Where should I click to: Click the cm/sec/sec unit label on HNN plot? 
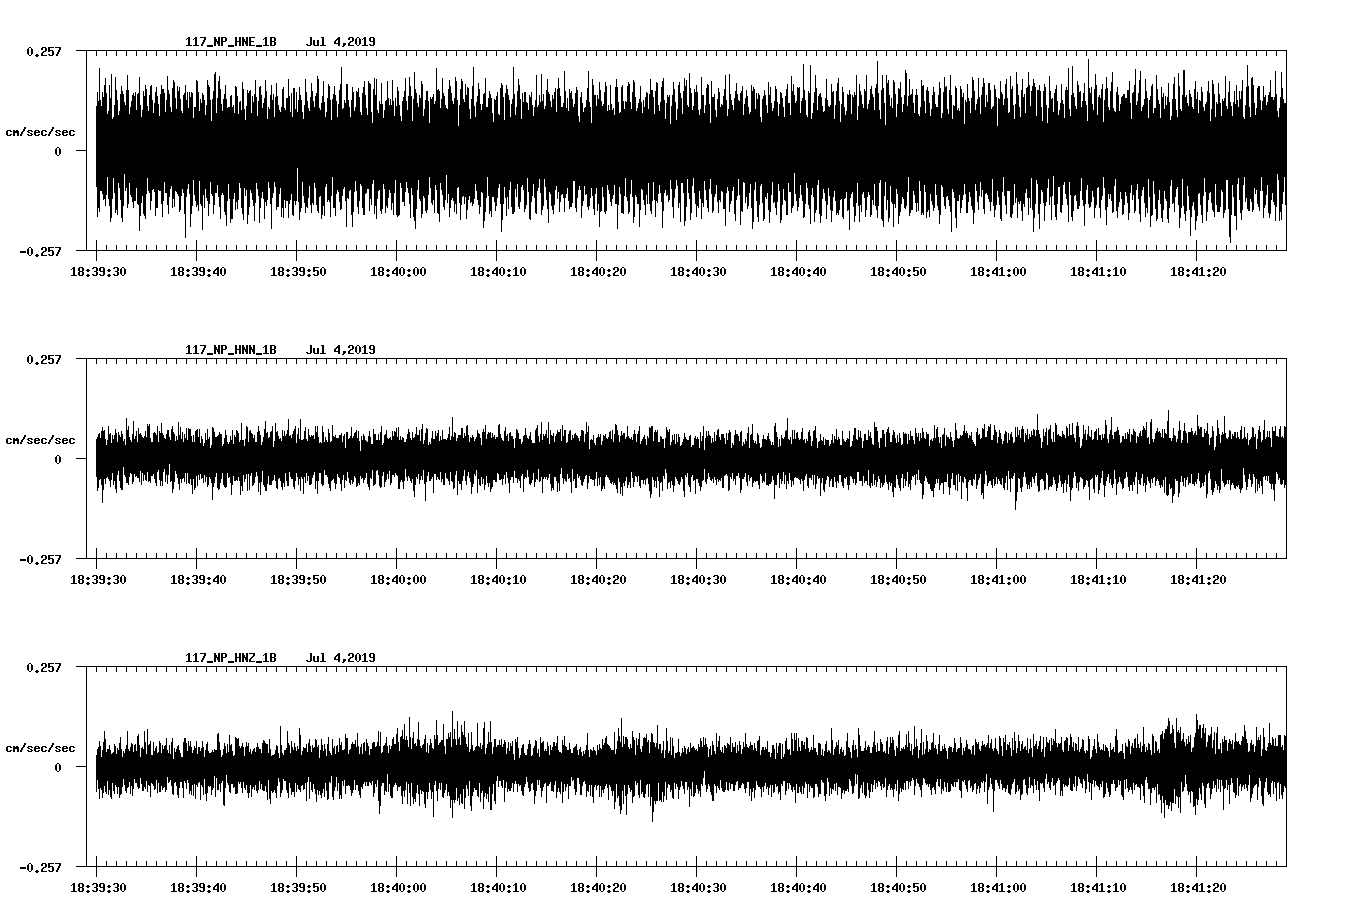click(x=40, y=440)
